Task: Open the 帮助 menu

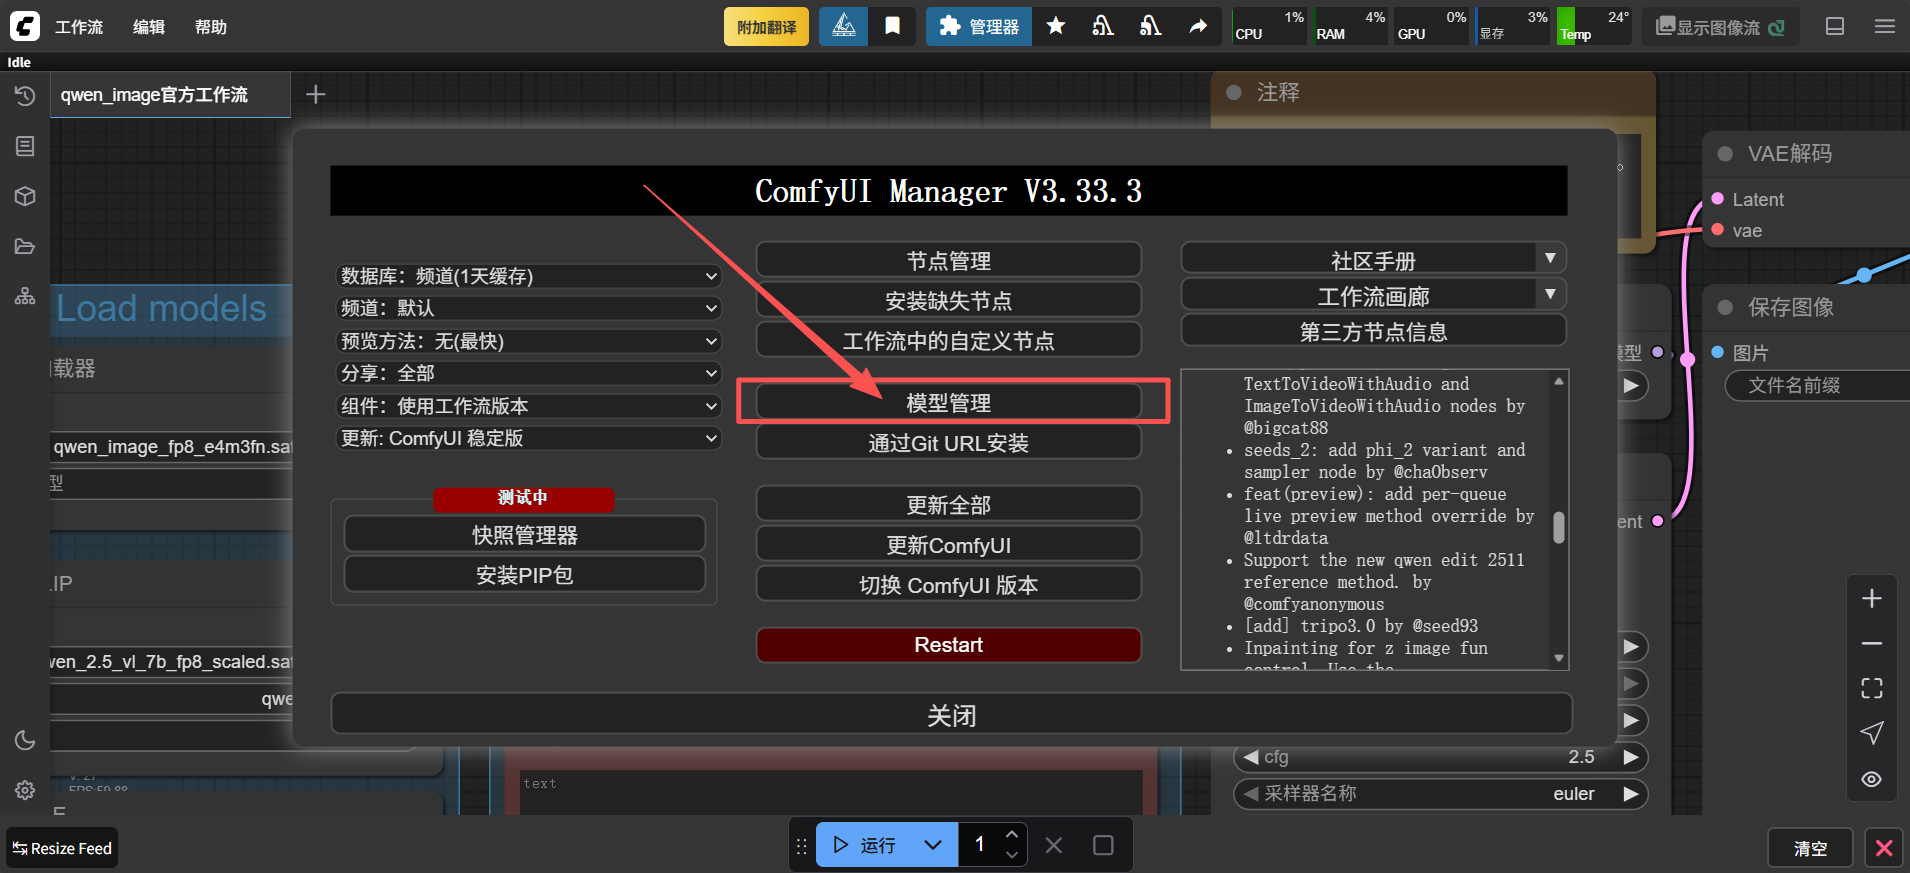Action: click(210, 27)
